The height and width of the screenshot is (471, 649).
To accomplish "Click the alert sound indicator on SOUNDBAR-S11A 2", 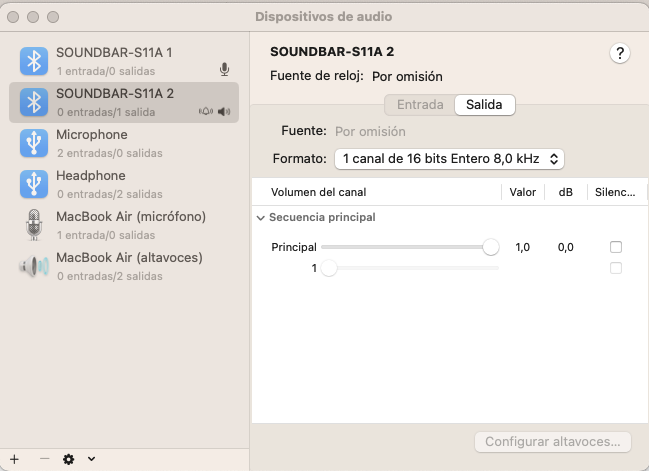I will (206, 111).
